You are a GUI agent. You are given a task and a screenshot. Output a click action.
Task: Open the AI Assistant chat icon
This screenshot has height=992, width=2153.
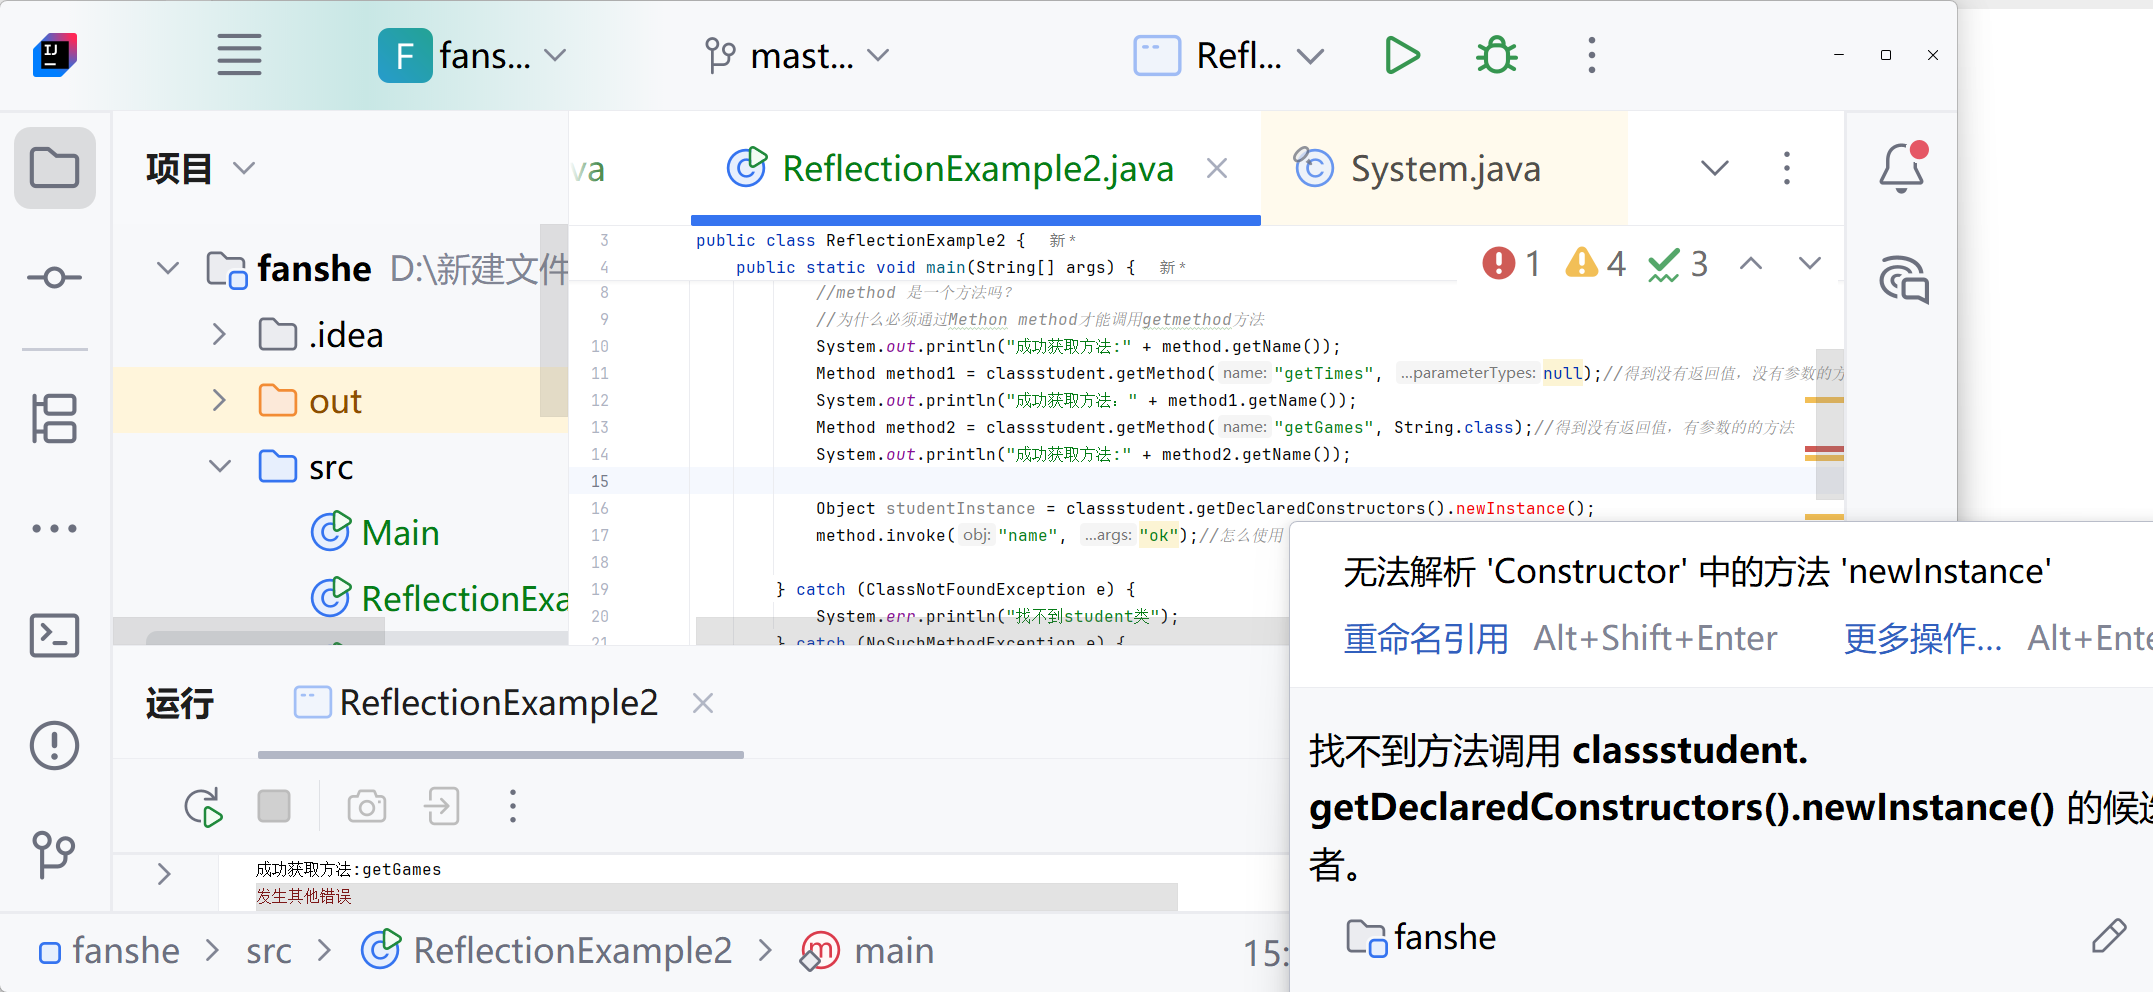tap(1904, 279)
